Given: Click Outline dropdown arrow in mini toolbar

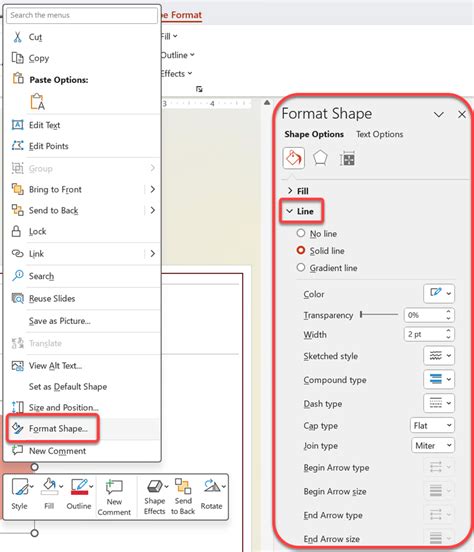Looking at the screenshot, I should [x=91, y=486].
